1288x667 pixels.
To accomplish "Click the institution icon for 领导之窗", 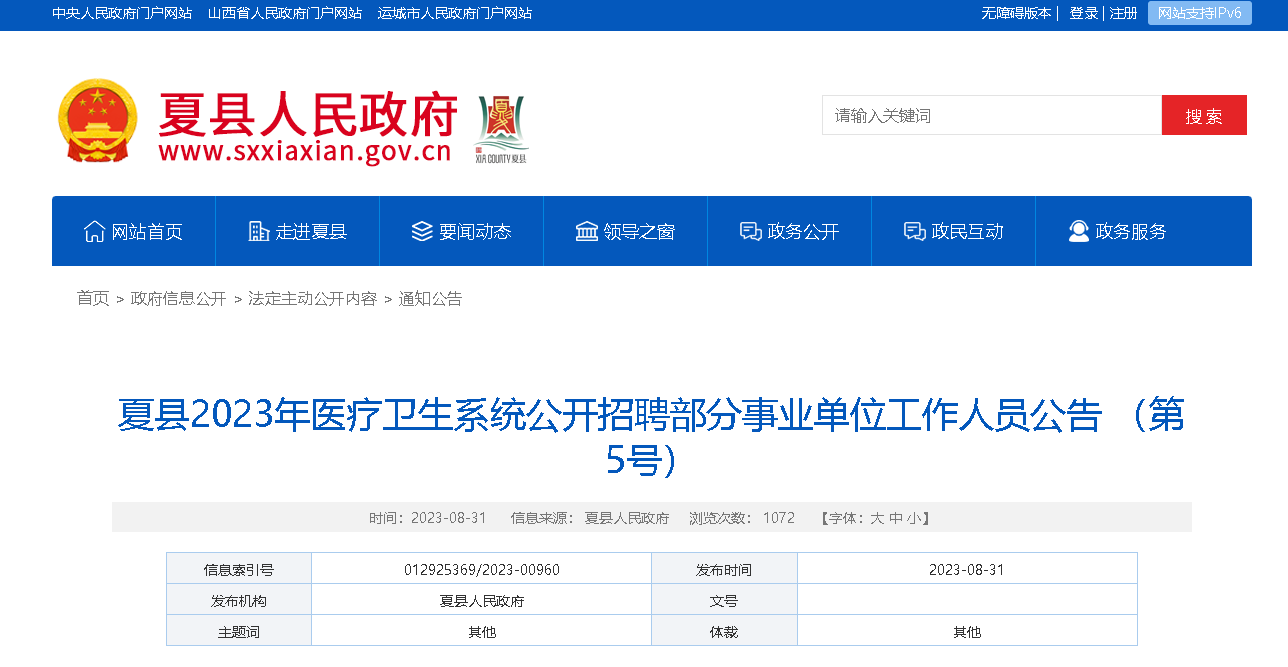I will [x=587, y=231].
